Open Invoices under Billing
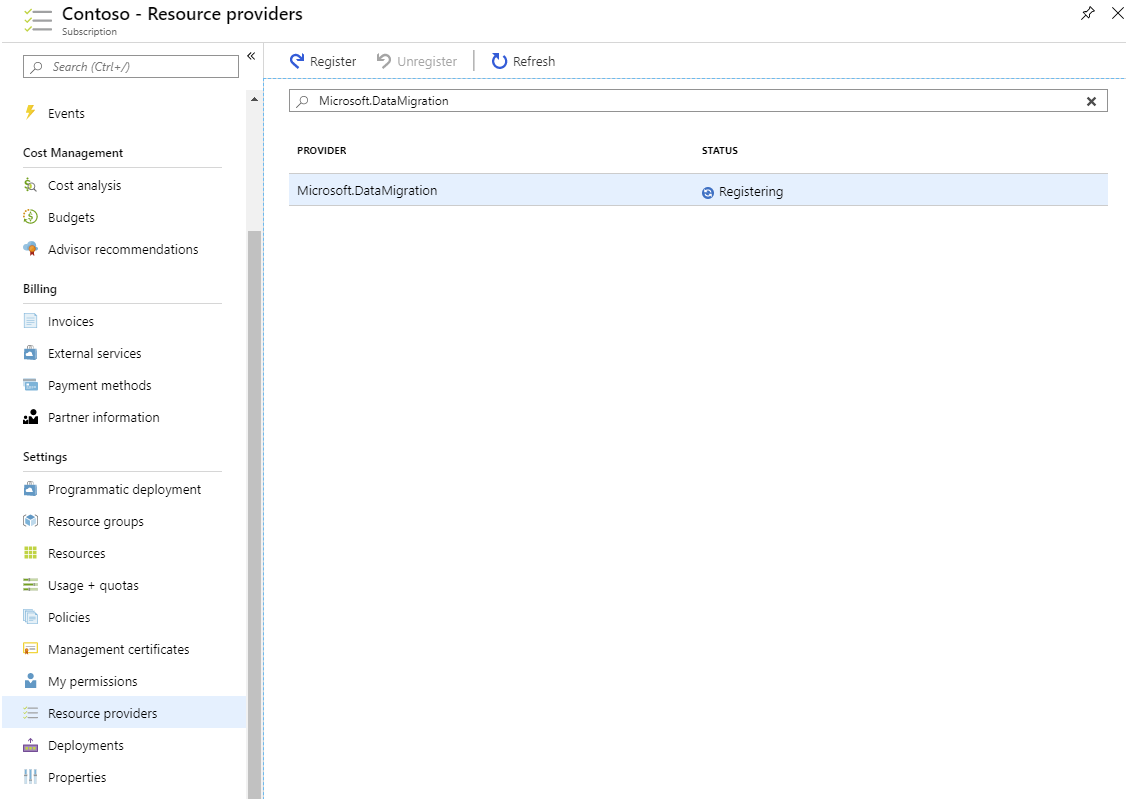 [x=70, y=321]
